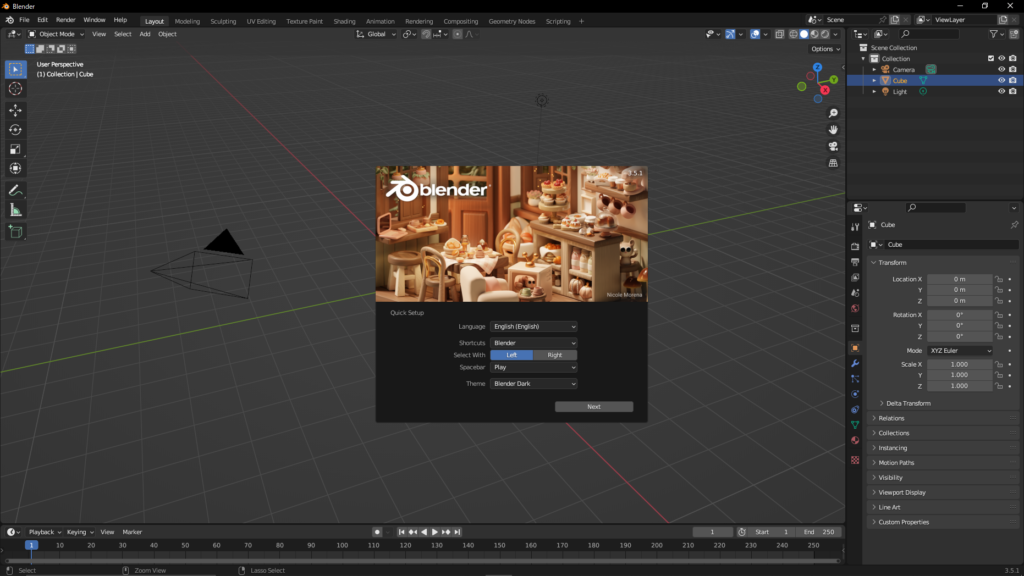Image resolution: width=1024 pixels, height=576 pixels.
Task: Activate the Move tool
Action: (x=15, y=110)
